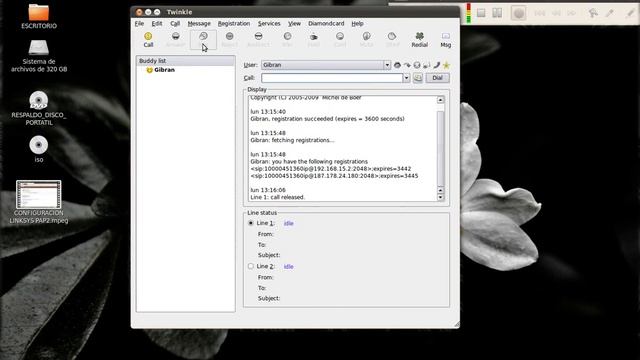Screen dimensions: 640x360
Task: Click the Call toolbar icon
Action: click(x=148, y=40)
